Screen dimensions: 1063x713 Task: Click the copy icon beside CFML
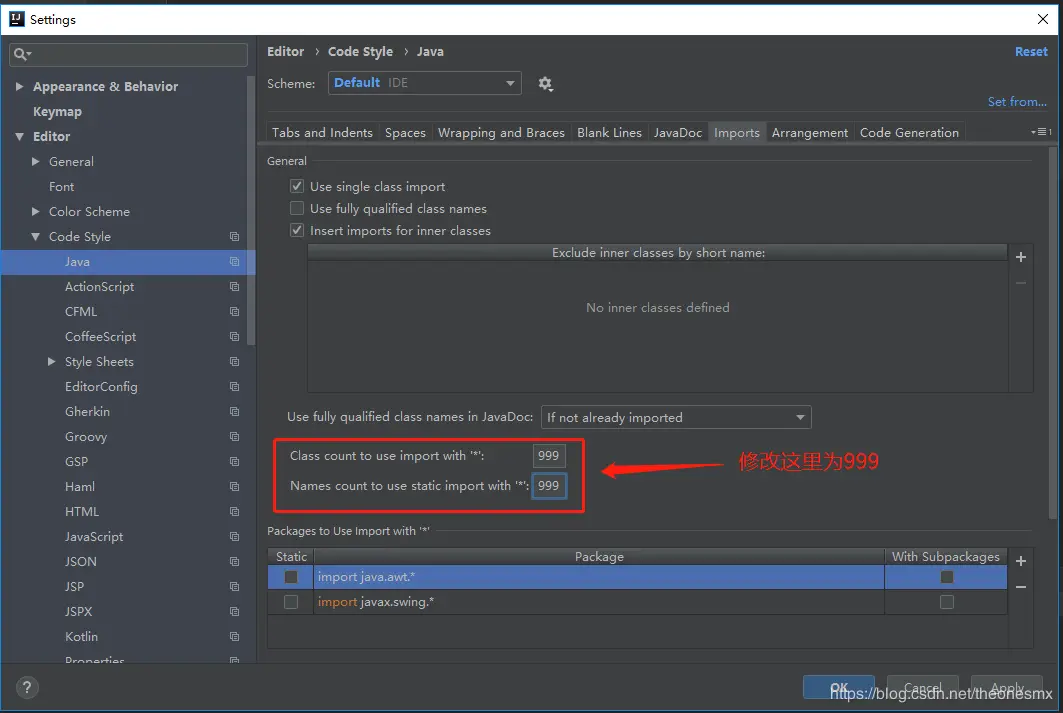coord(234,312)
